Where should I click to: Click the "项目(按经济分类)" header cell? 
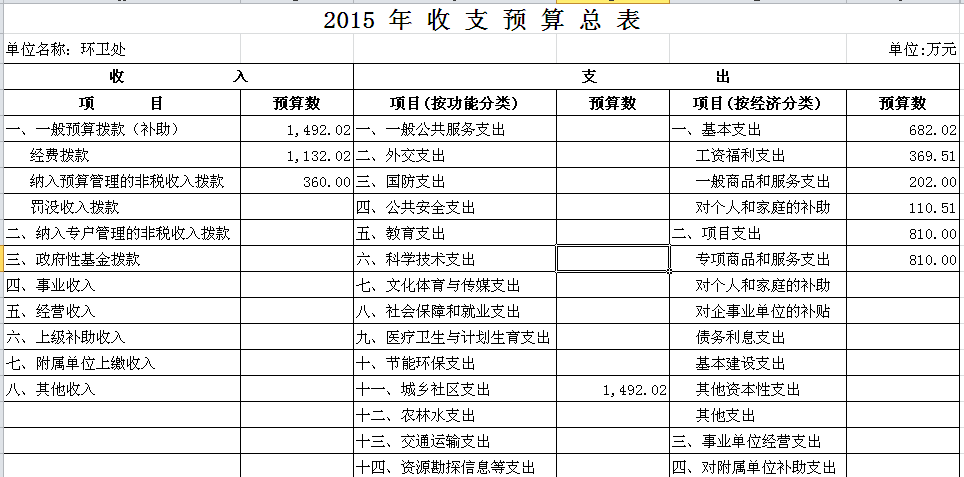tap(757, 103)
